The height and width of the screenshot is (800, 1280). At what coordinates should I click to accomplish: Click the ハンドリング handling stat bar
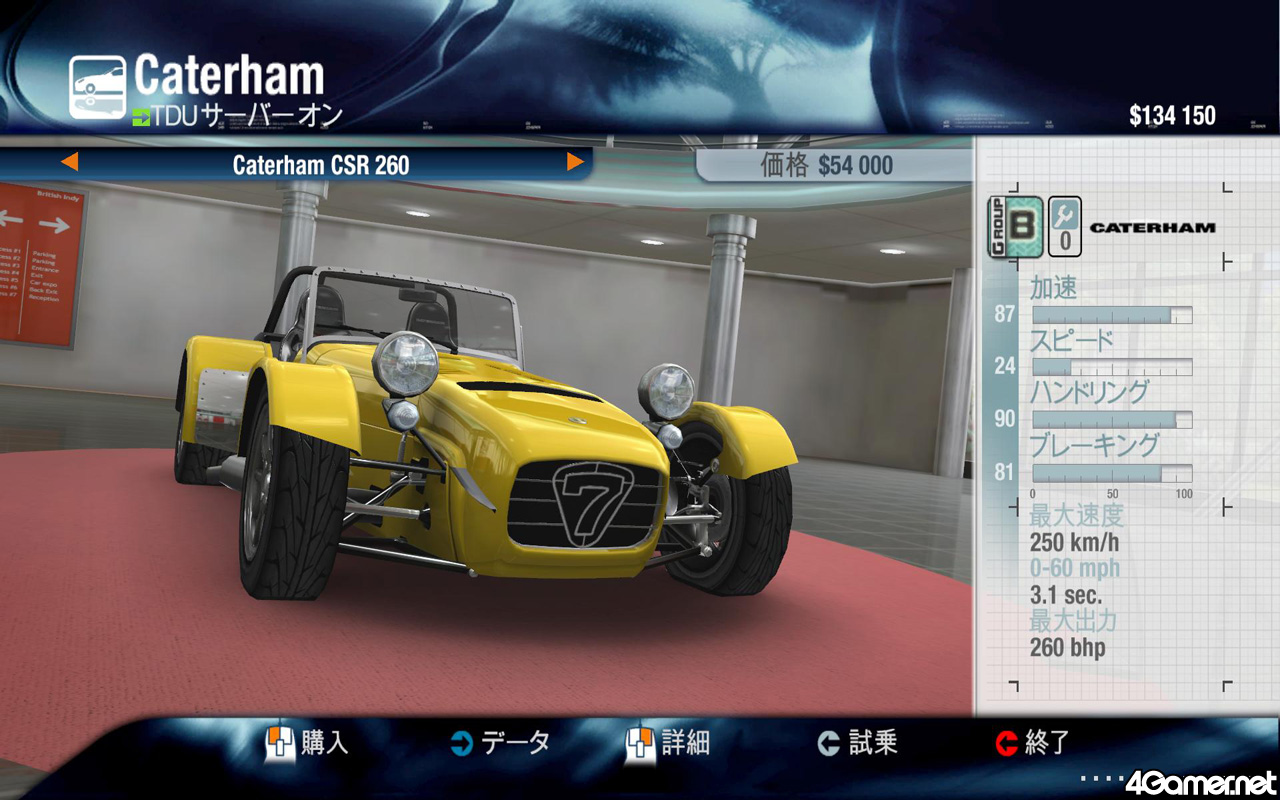(1112, 420)
